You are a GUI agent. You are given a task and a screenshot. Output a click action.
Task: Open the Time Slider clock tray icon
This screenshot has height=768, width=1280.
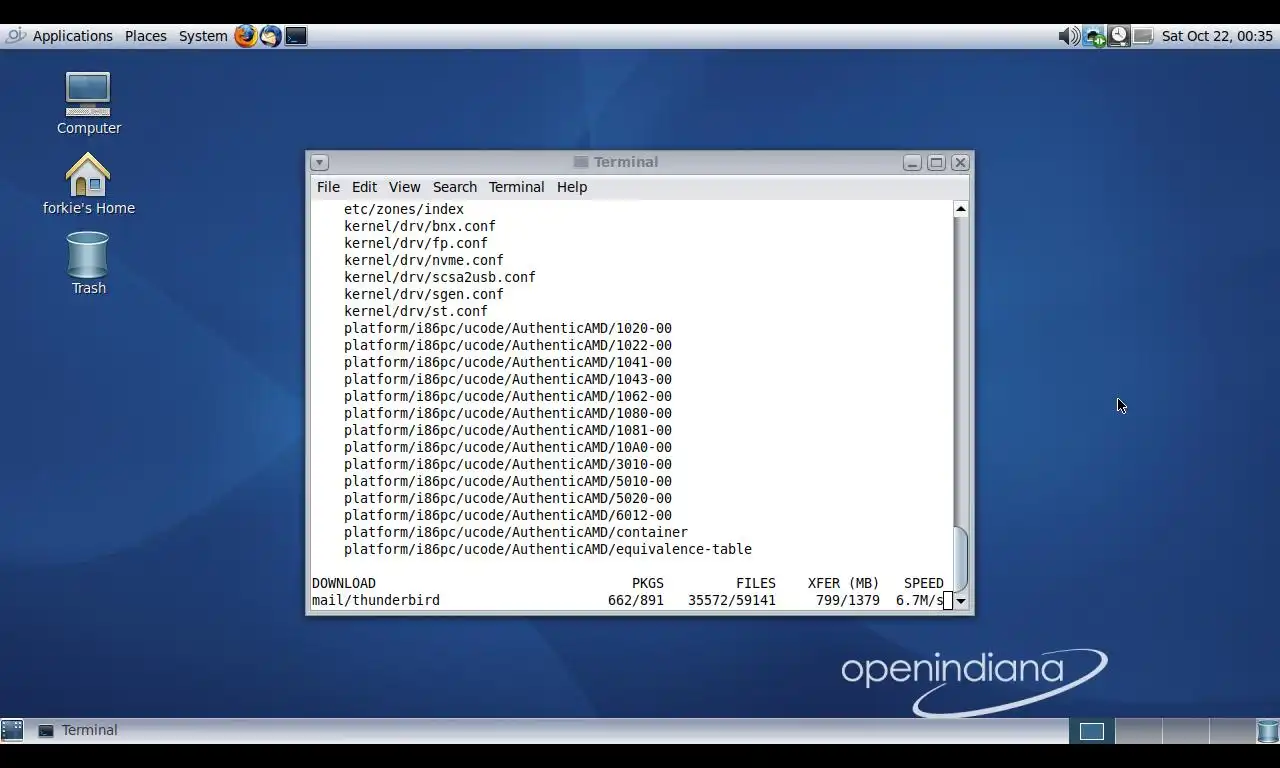[1119, 36]
